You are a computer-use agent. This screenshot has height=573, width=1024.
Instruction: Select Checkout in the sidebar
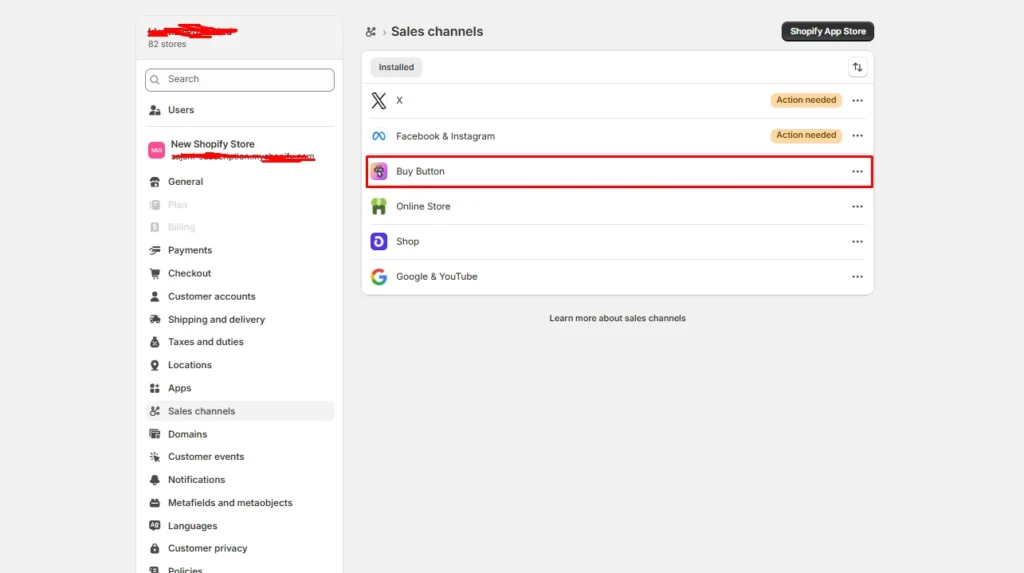coord(240,273)
